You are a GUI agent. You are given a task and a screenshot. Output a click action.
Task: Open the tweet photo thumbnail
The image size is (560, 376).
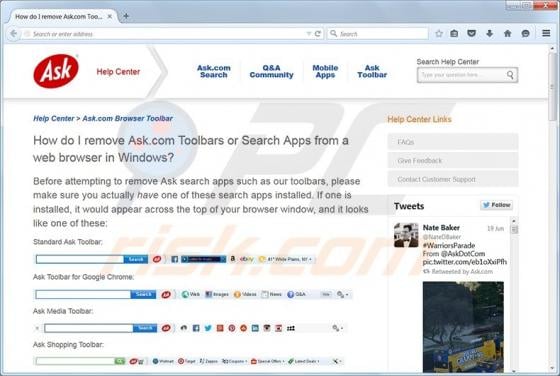click(x=463, y=327)
